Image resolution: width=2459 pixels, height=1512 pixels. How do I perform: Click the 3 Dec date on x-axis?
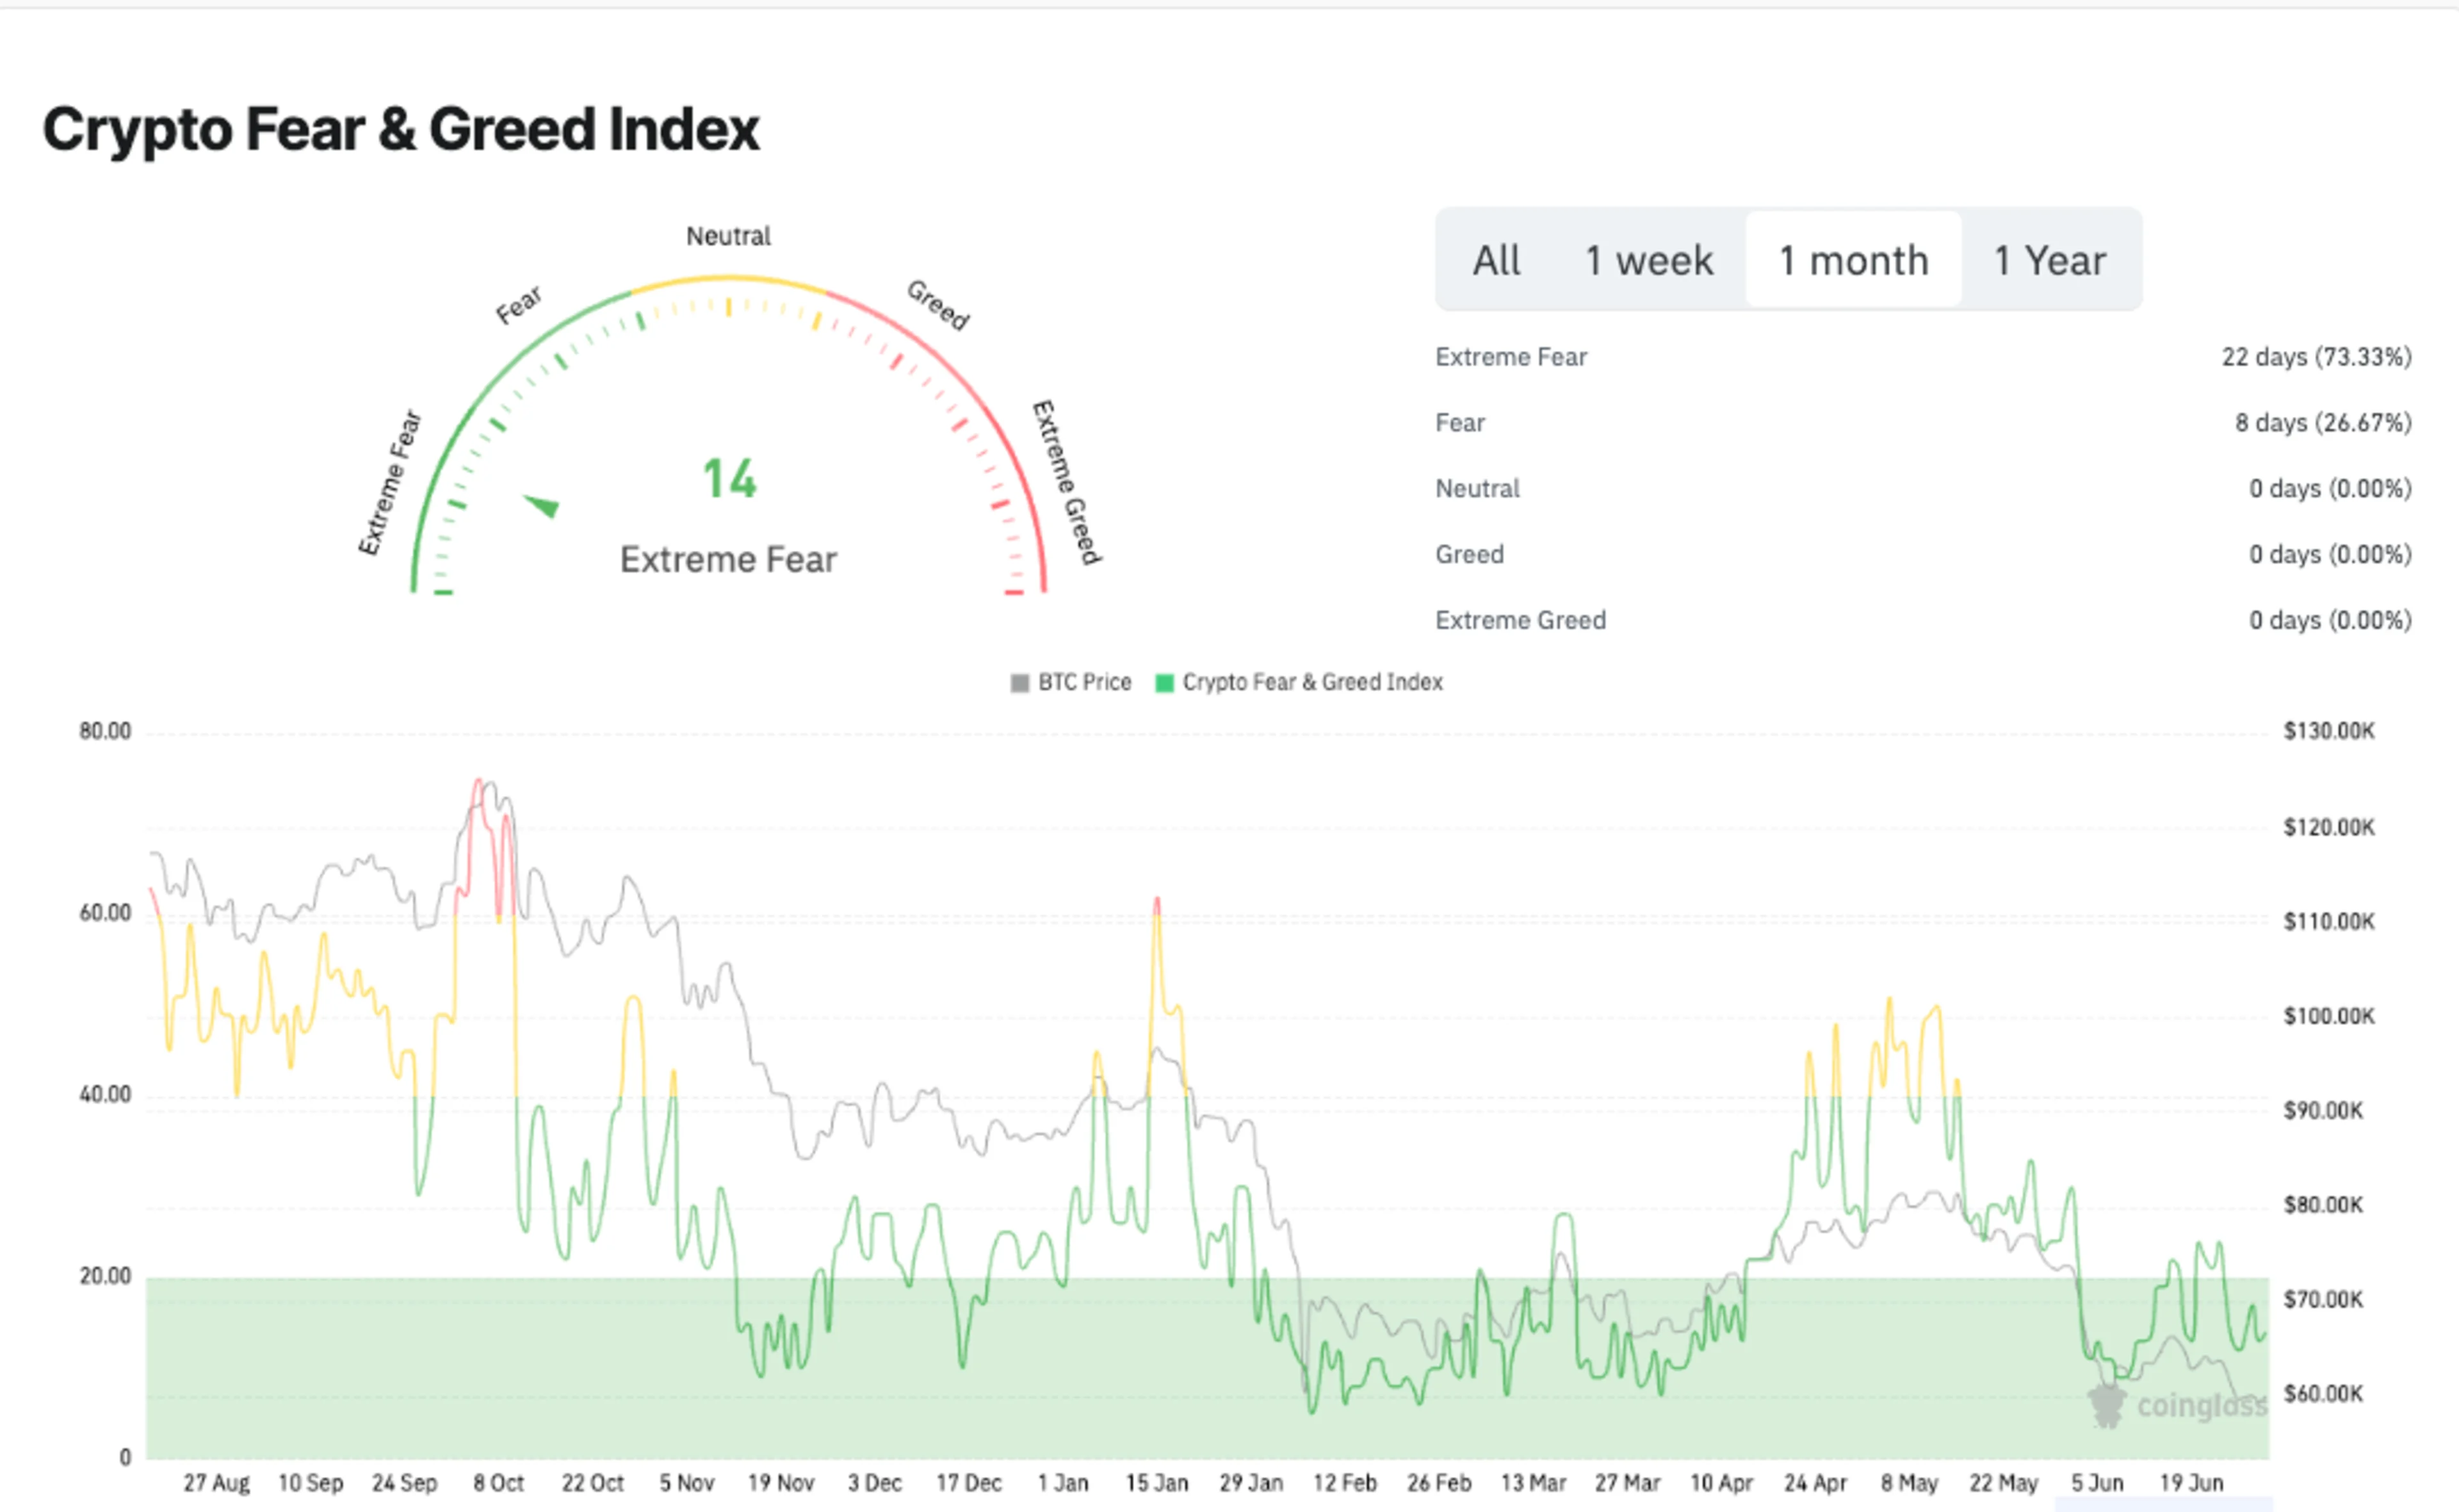(x=874, y=1483)
